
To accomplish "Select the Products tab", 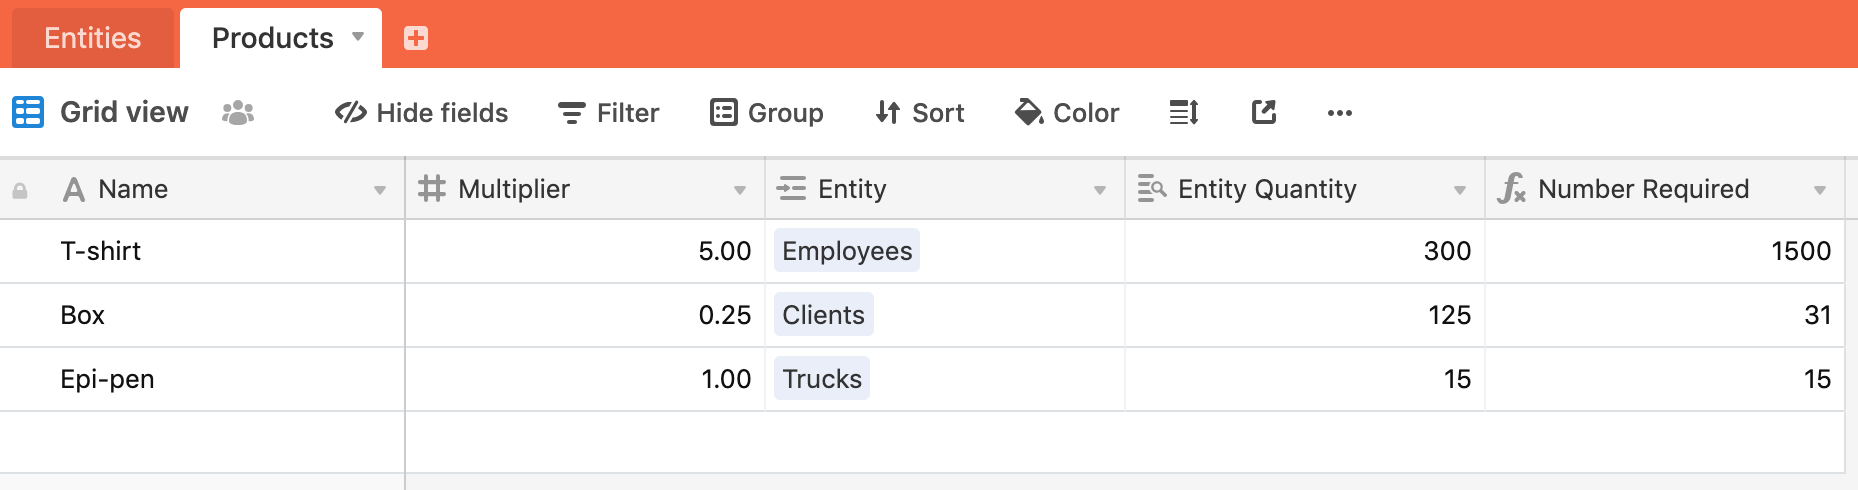I will tap(273, 38).
